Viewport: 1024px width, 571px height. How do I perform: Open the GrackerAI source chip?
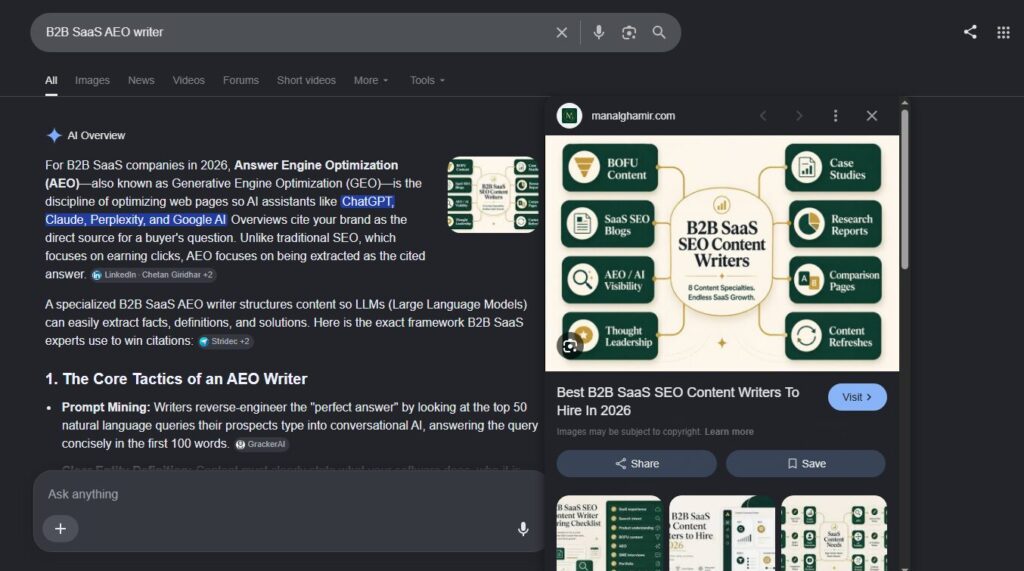tap(261, 444)
